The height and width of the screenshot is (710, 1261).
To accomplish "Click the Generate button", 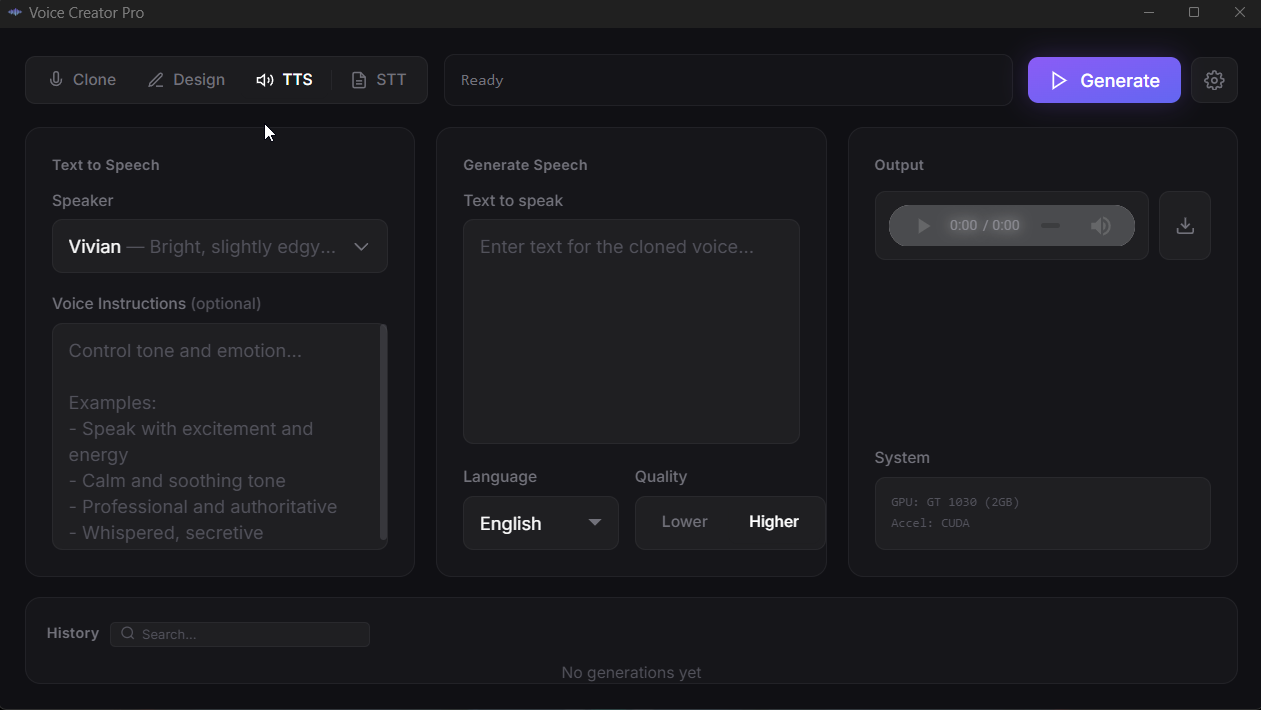I will tap(1104, 80).
